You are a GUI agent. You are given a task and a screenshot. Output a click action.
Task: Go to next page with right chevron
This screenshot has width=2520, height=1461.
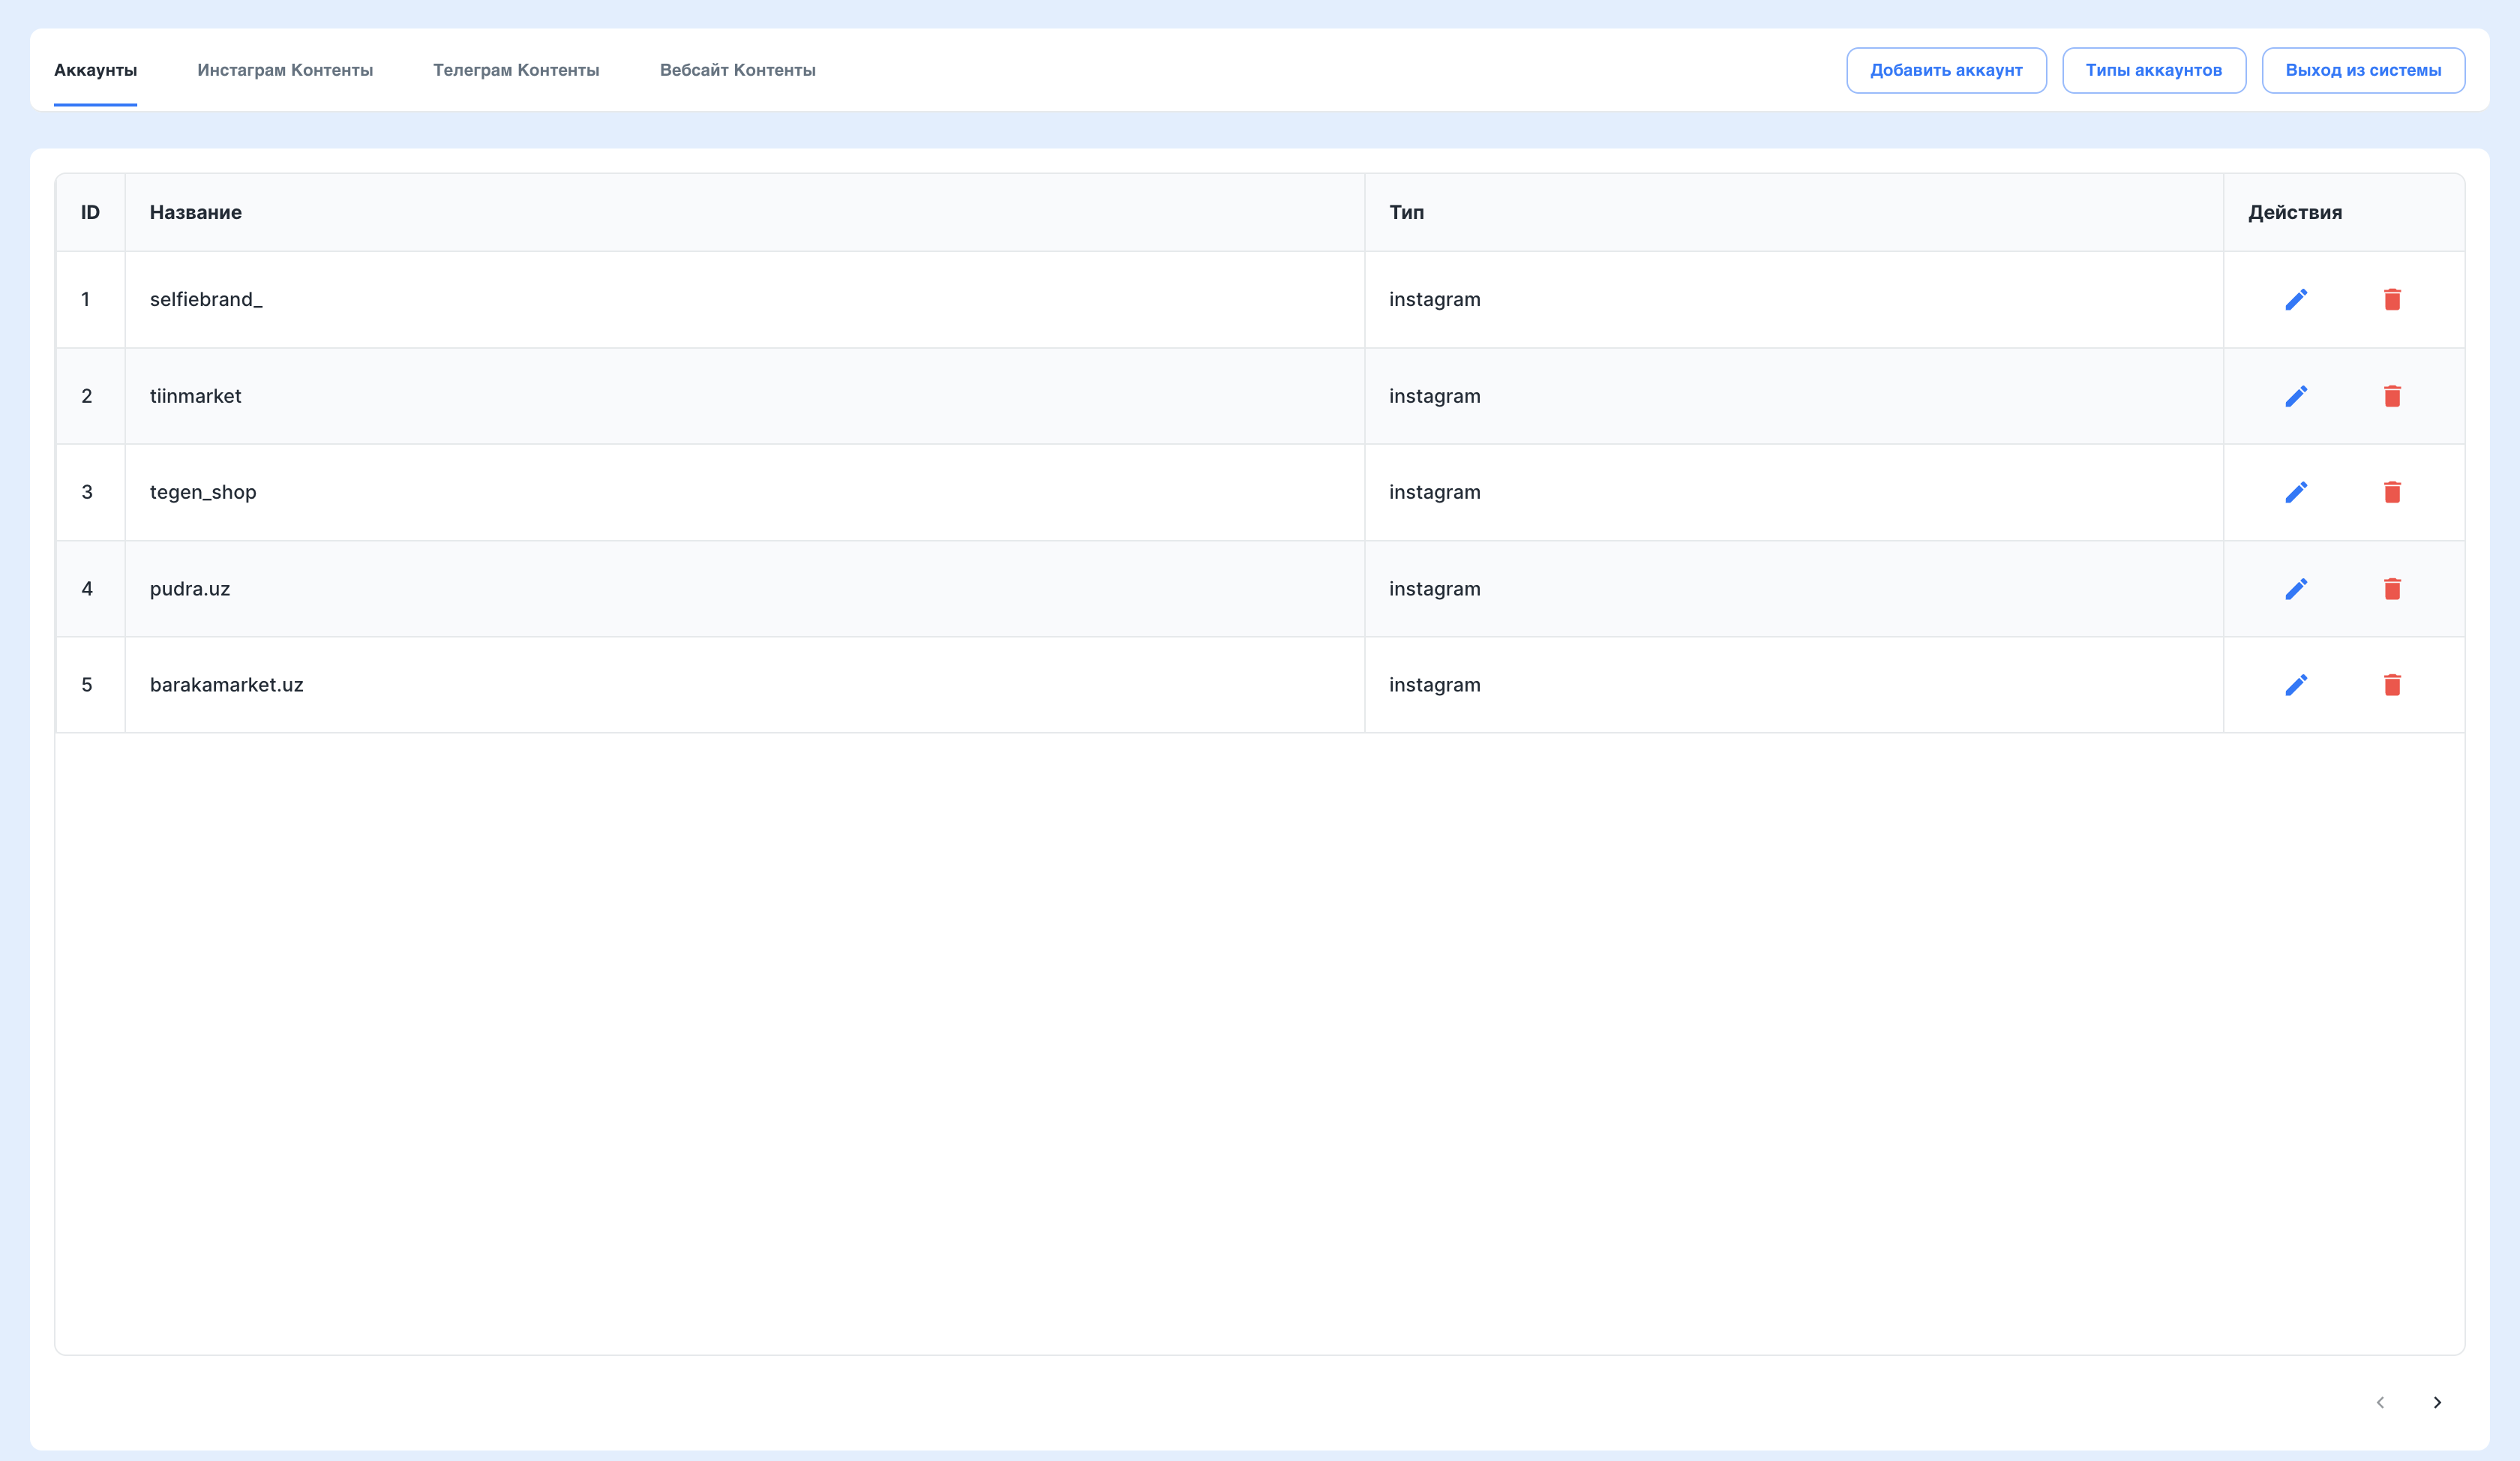tap(2437, 1402)
